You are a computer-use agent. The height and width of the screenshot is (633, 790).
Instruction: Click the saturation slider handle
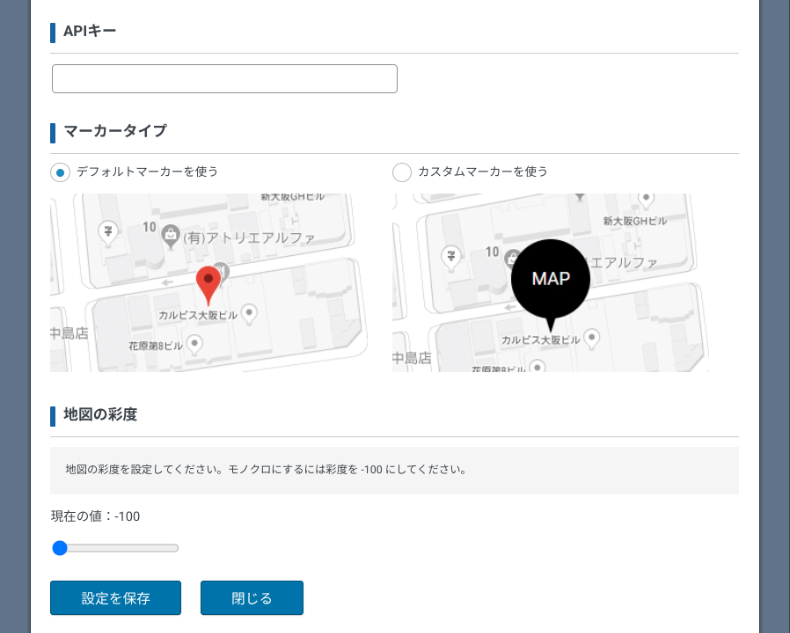(60, 548)
